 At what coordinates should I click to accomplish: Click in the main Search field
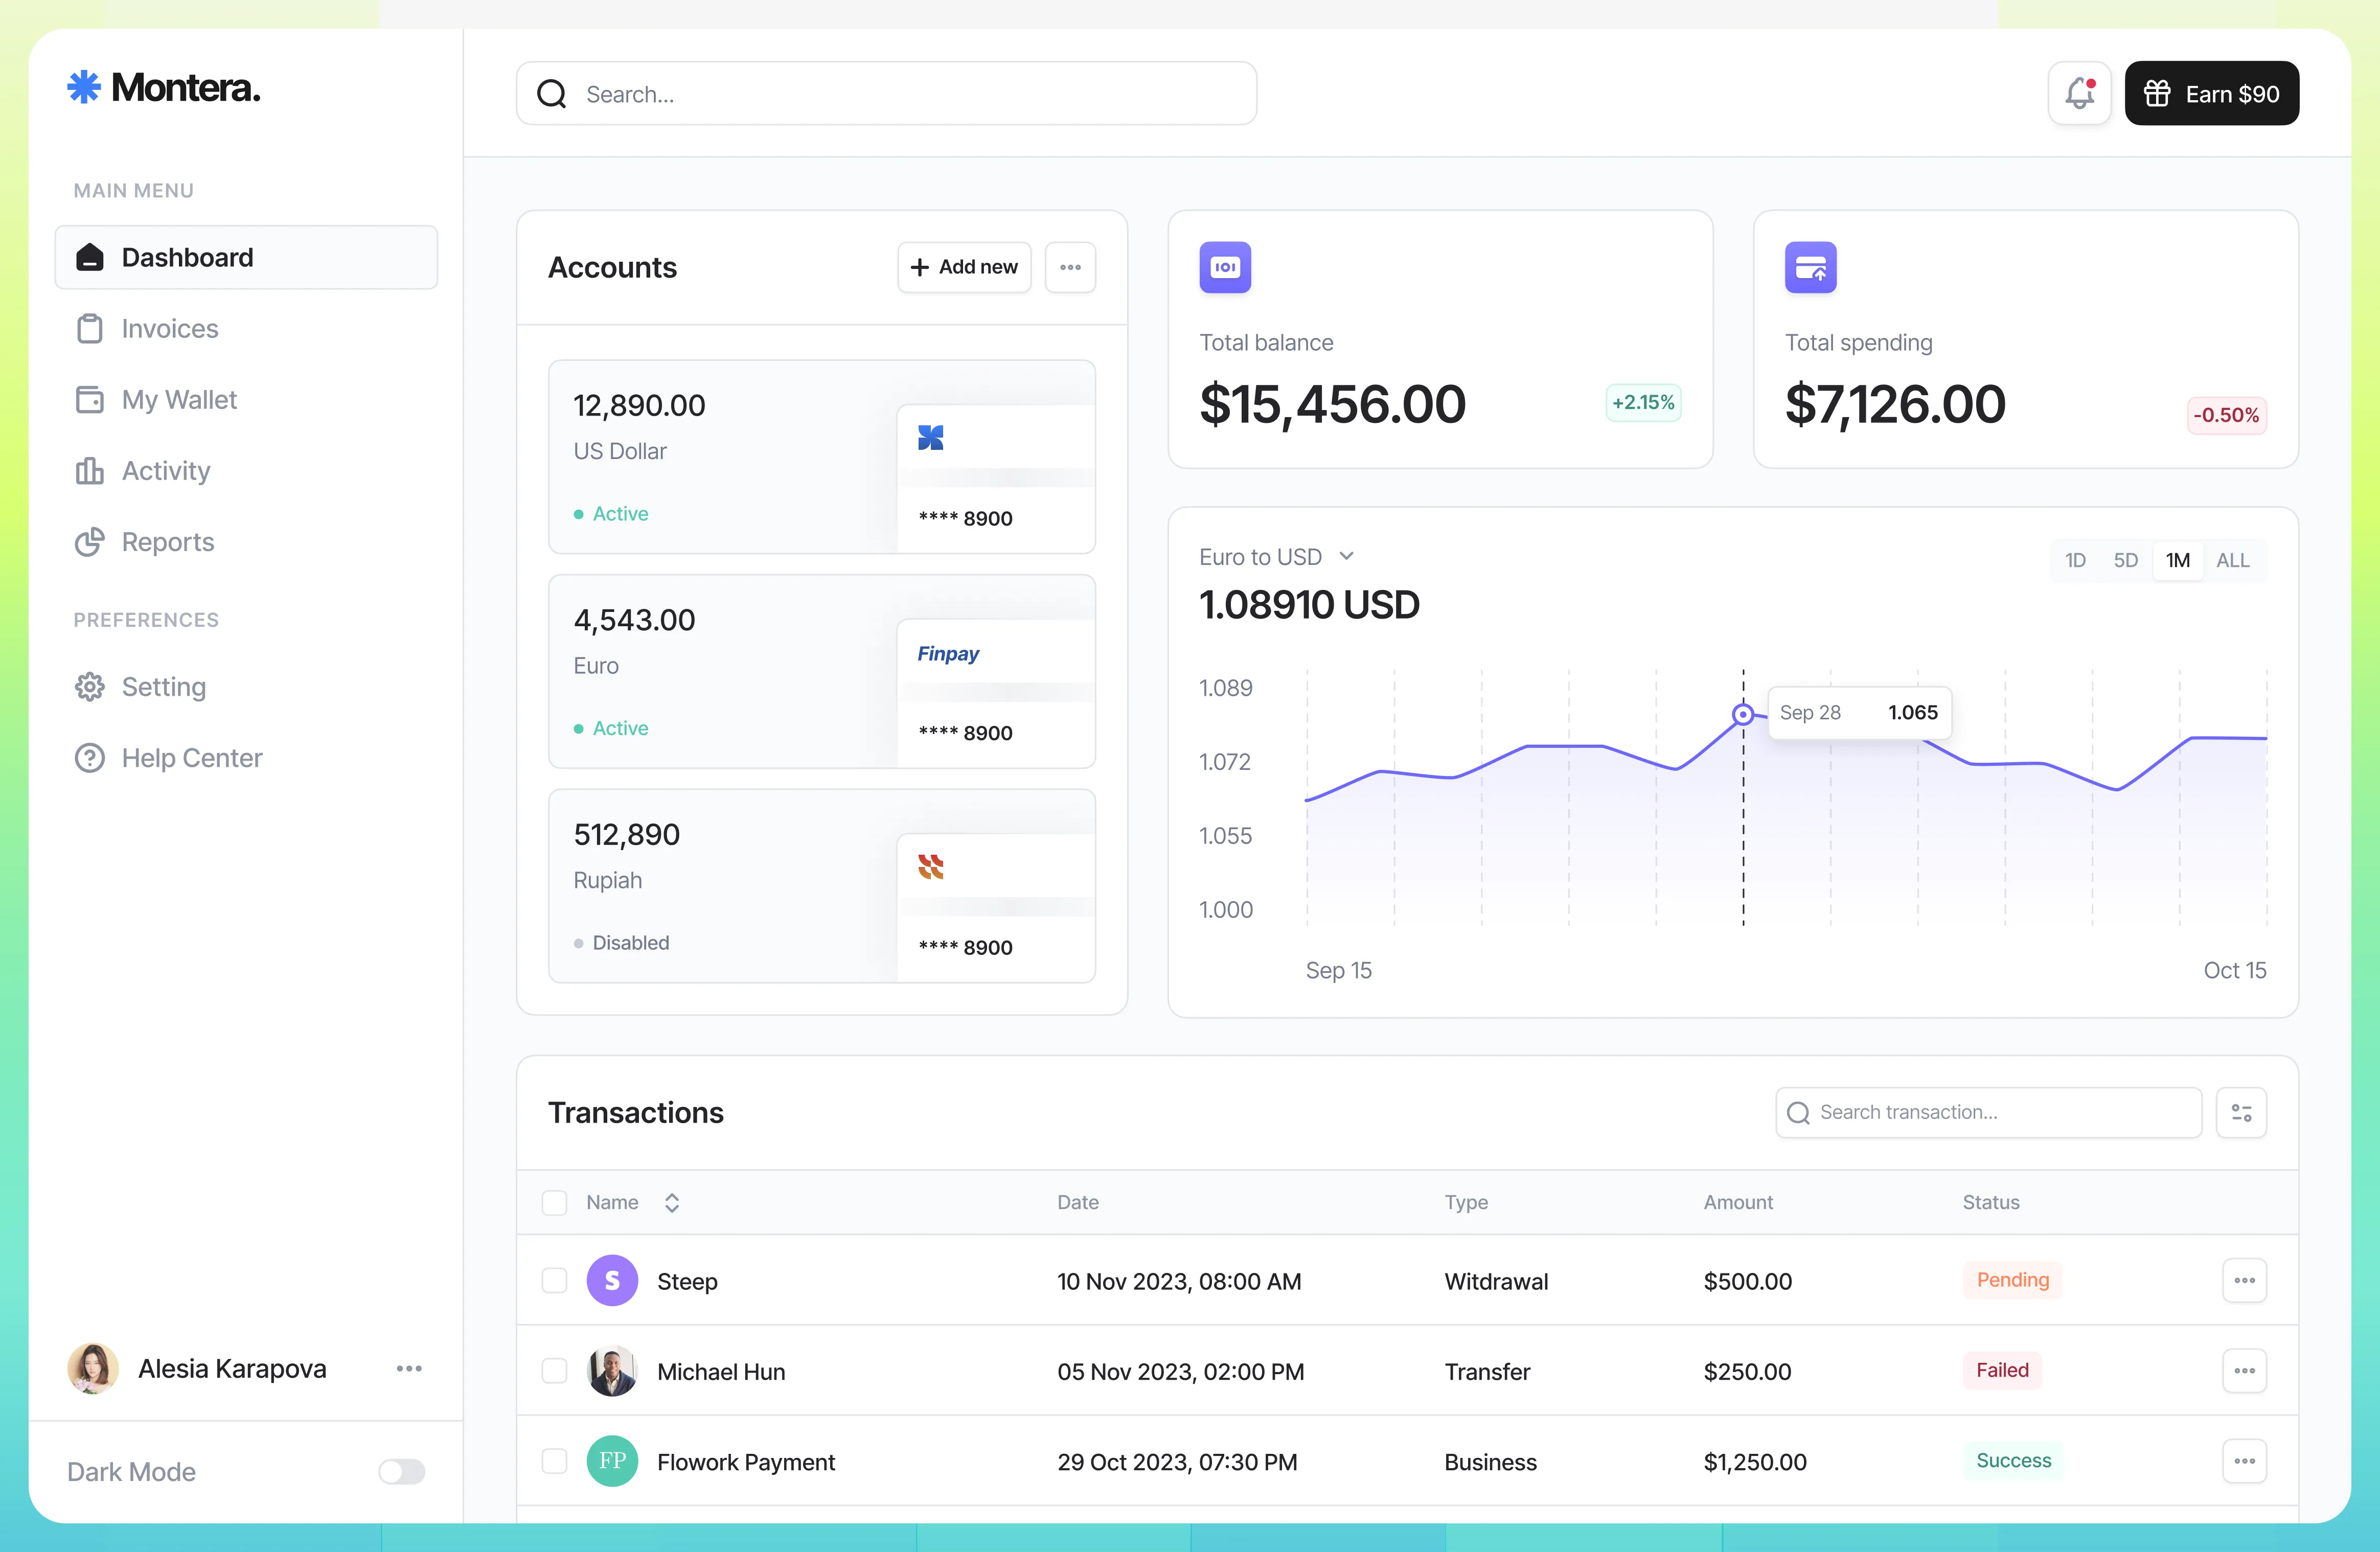886,93
